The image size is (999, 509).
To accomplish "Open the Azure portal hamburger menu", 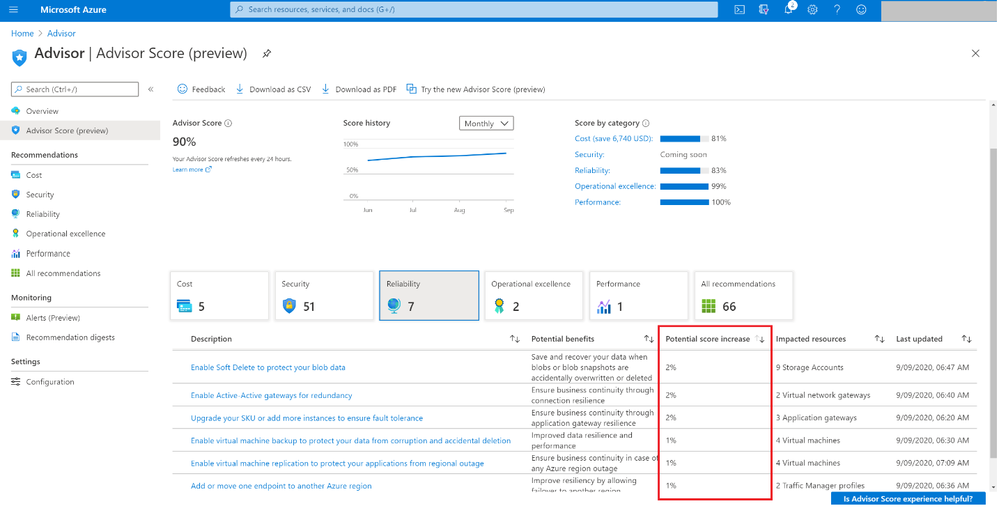I will (x=14, y=10).
